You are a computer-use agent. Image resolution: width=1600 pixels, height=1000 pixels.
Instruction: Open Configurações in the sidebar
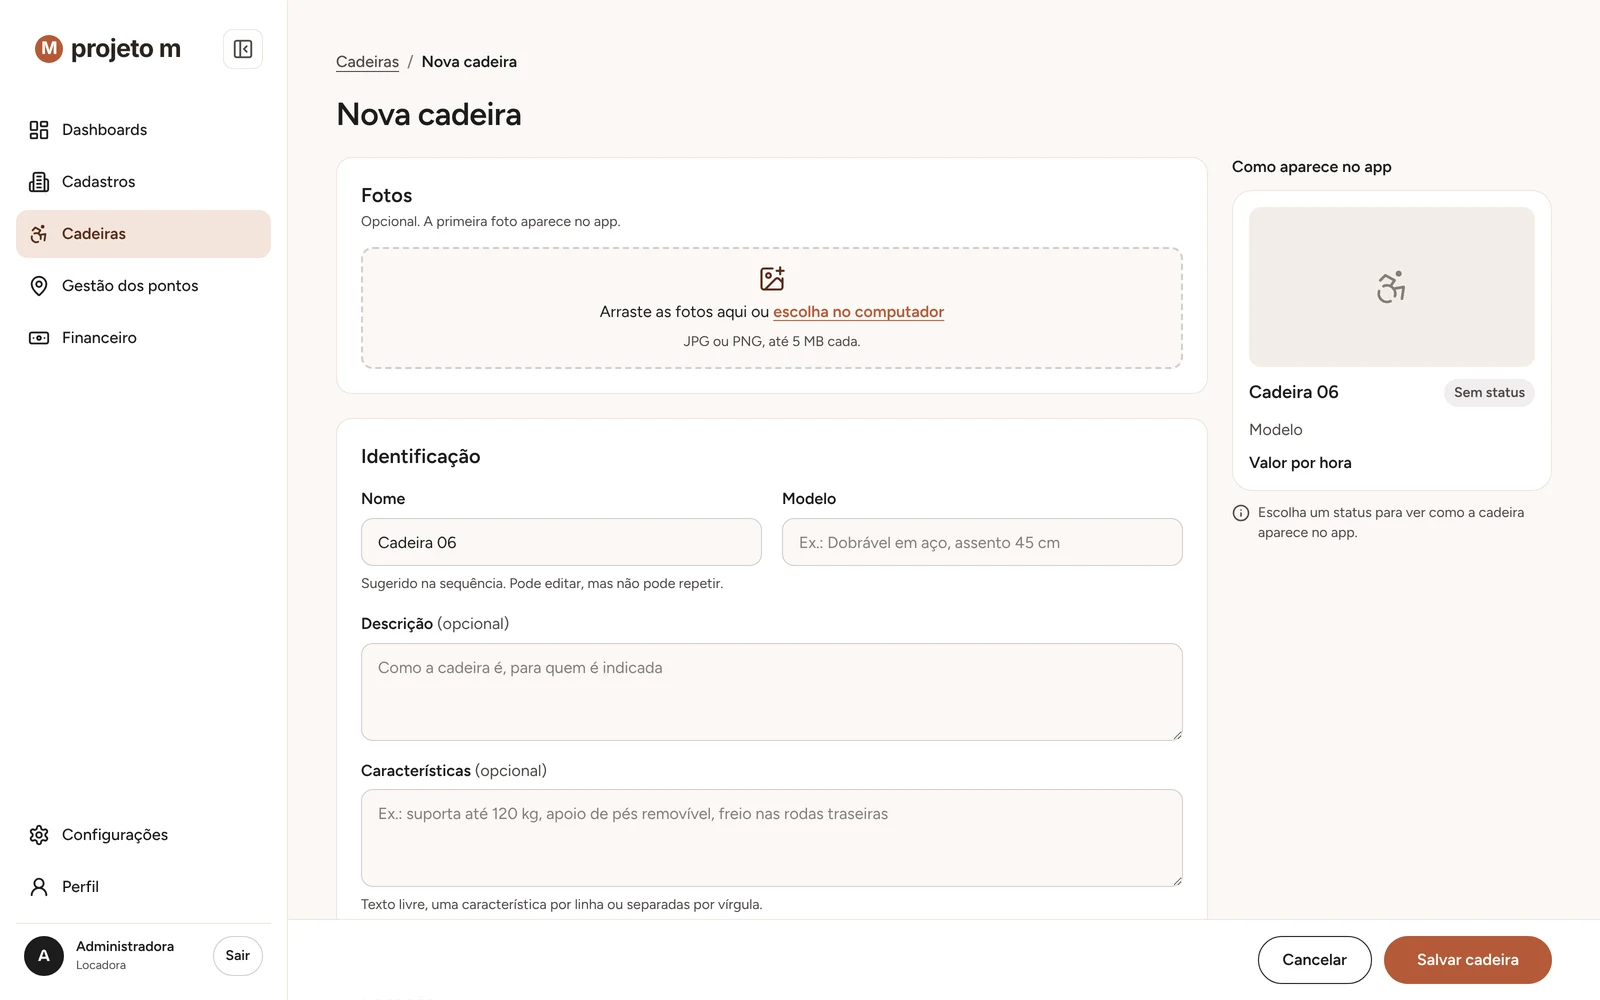[x=143, y=835]
